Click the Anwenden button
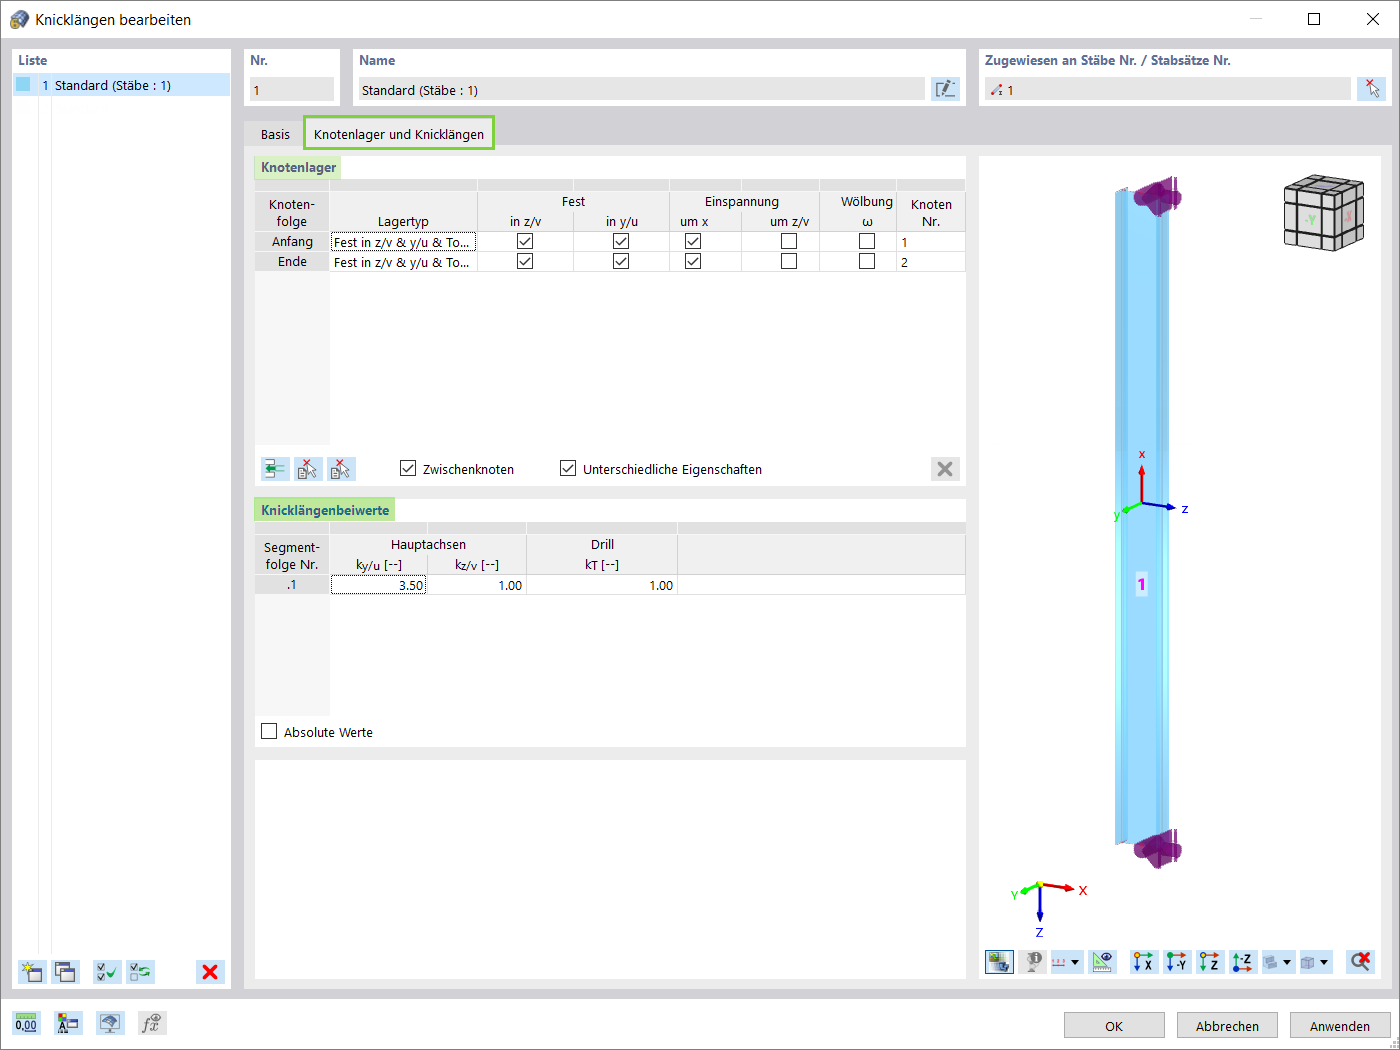This screenshot has width=1400, height=1050. tap(1340, 1026)
